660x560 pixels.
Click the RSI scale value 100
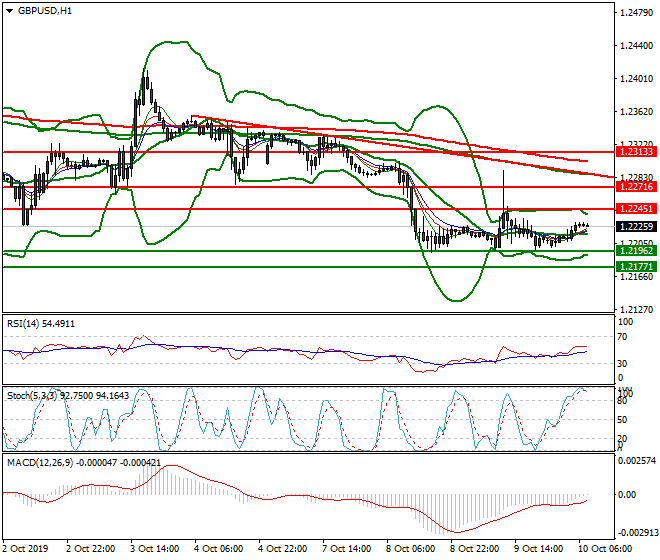tap(626, 322)
